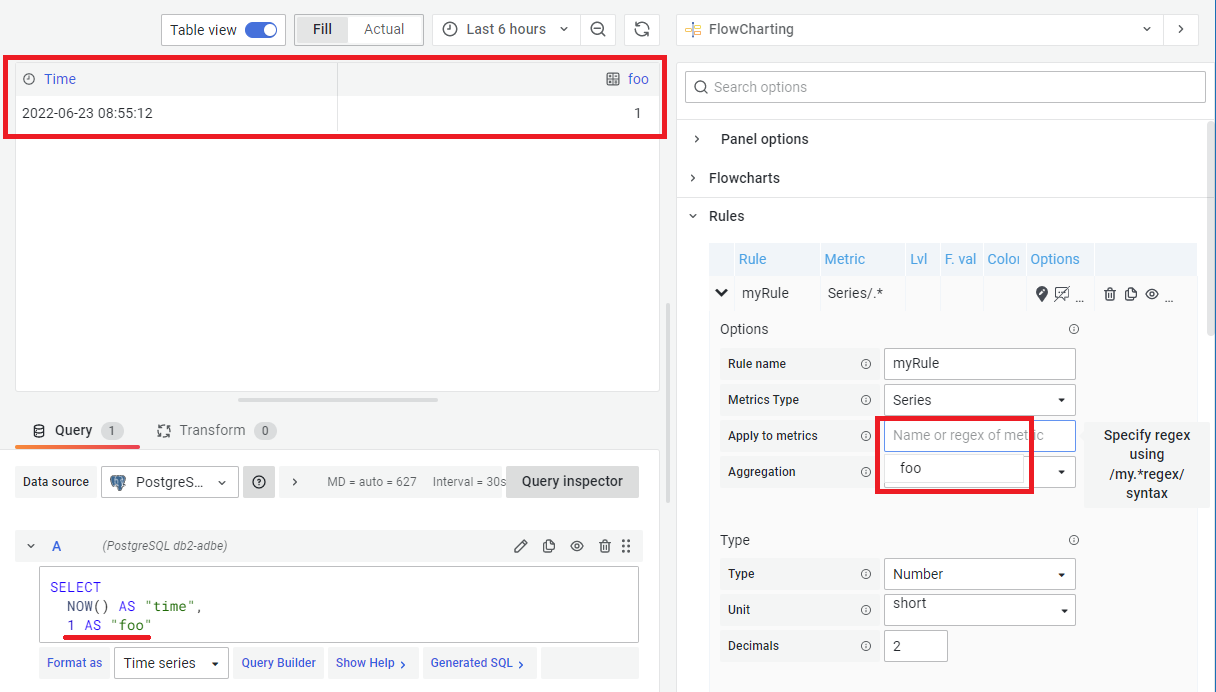Click the info icon beside Aggregation
Screen dimensions: 1216x692
pos(866,472)
